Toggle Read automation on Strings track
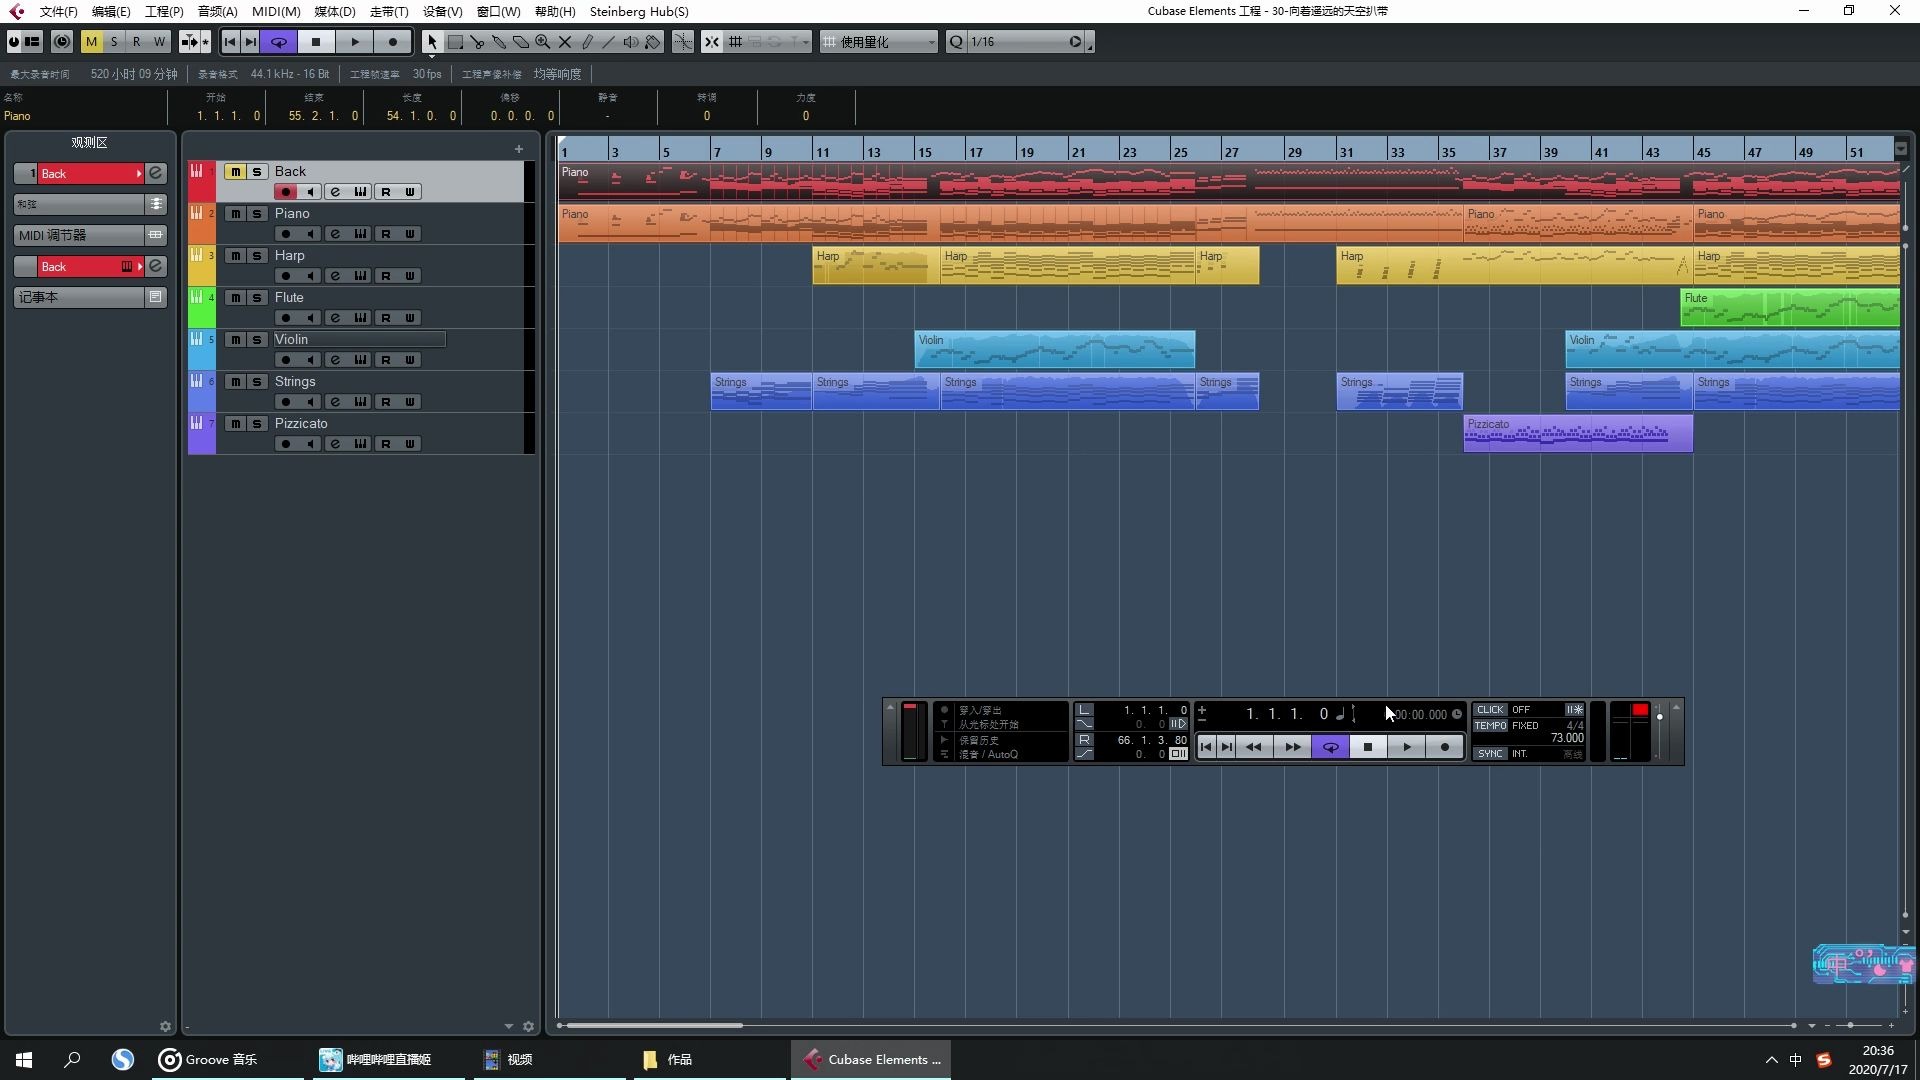This screenshot has height=1080, width=1920. point(386,402)
